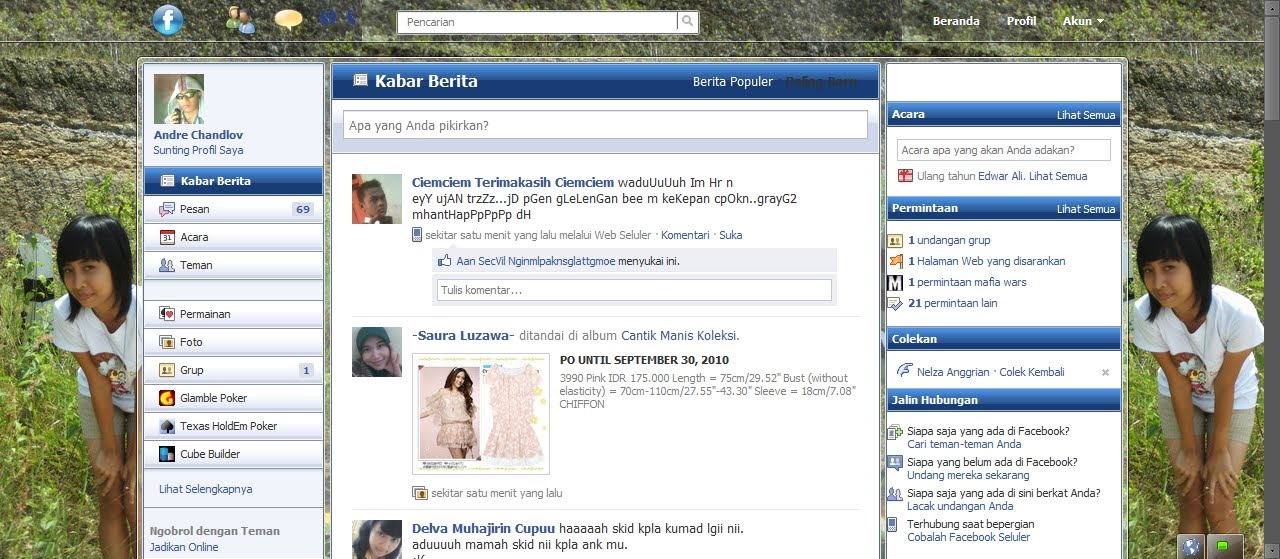Viewport: 1280px width, 559px height.
Task: Open 21 permintaan lain link
Action: 952,303
